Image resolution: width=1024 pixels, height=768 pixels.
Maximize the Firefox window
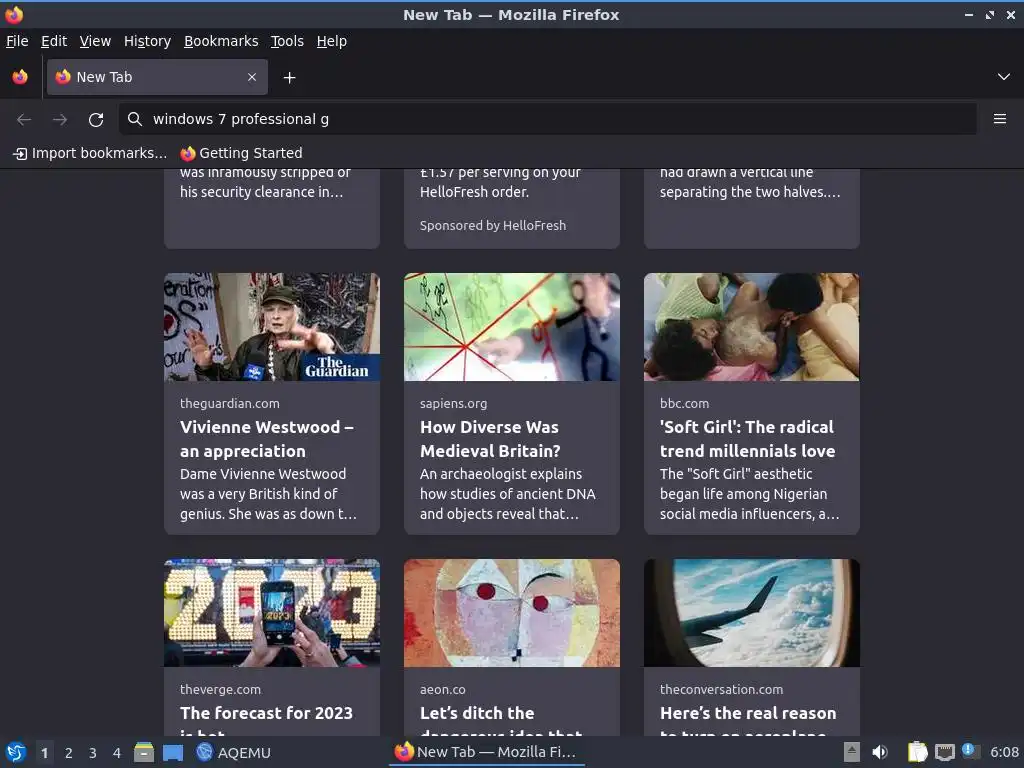[x=990, y=14]
